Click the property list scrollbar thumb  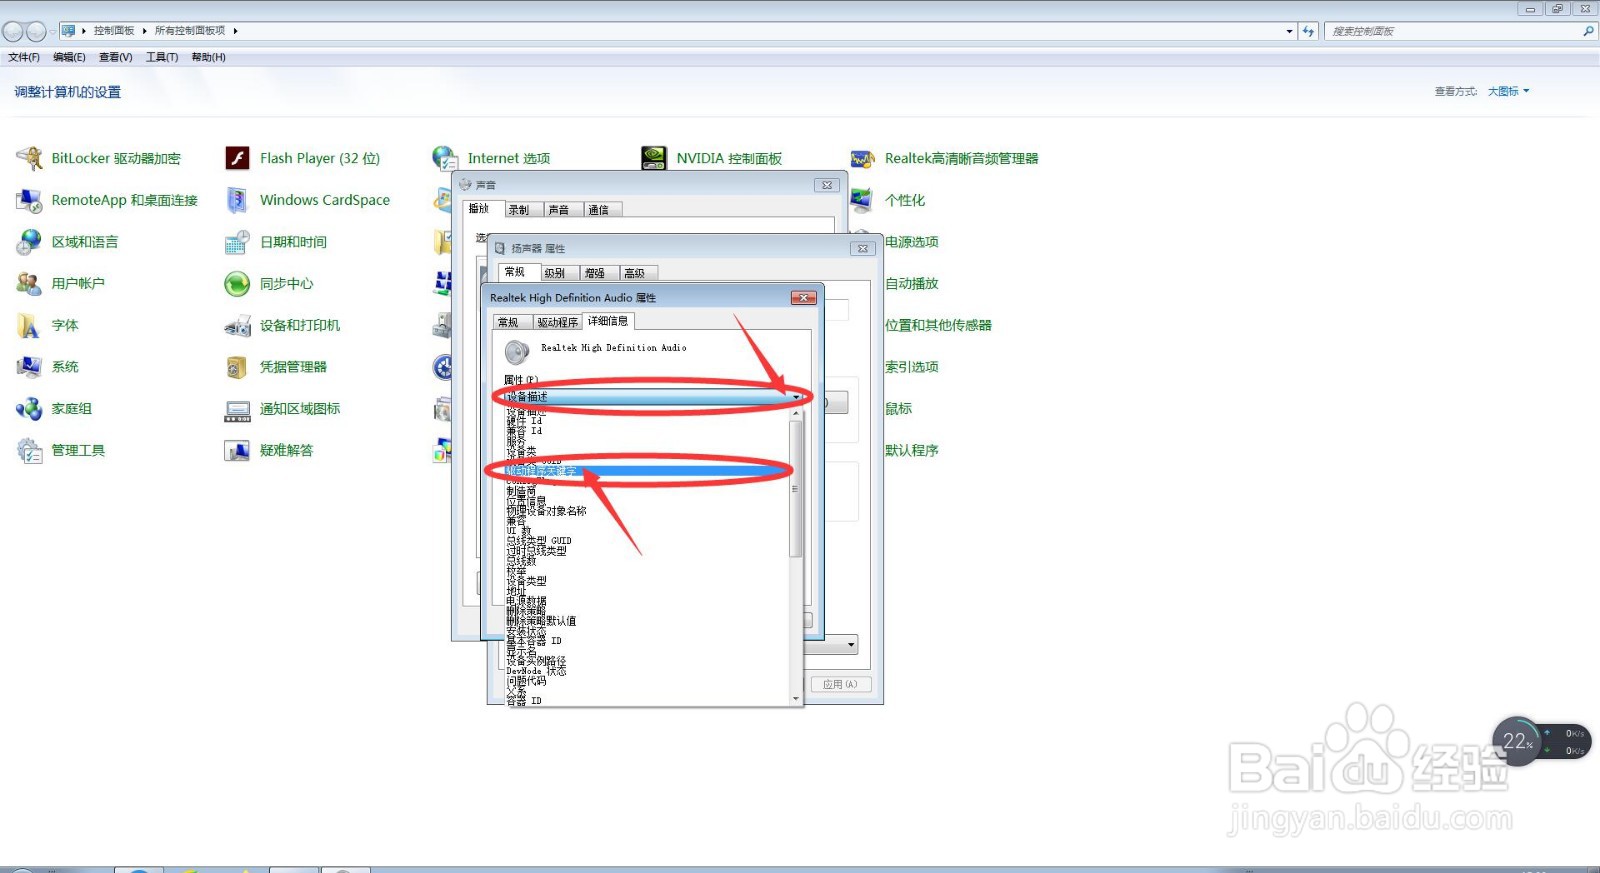(x=796, y=489)
